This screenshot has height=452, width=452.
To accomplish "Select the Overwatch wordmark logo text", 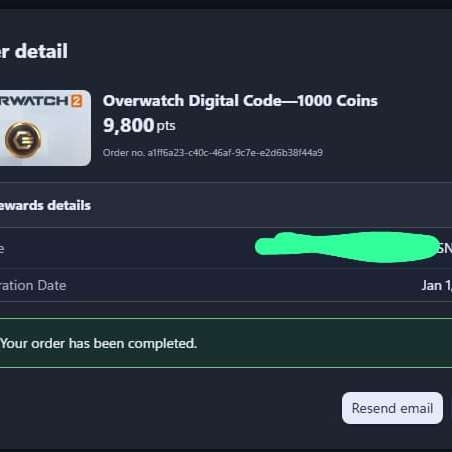I will coord(34,101).
